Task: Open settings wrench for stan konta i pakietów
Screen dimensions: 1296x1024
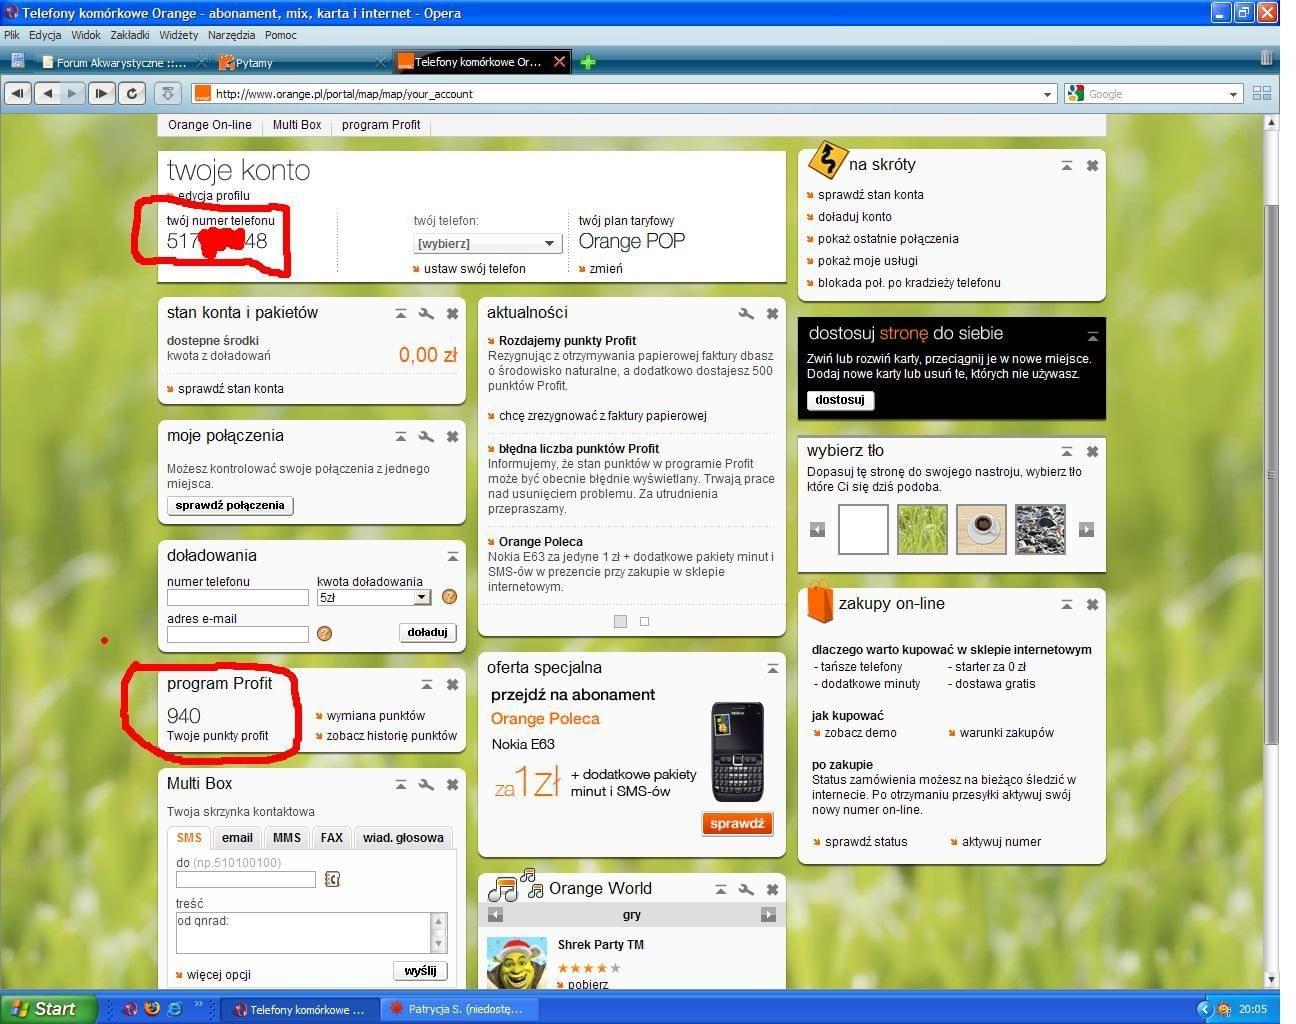Action: 426,314
